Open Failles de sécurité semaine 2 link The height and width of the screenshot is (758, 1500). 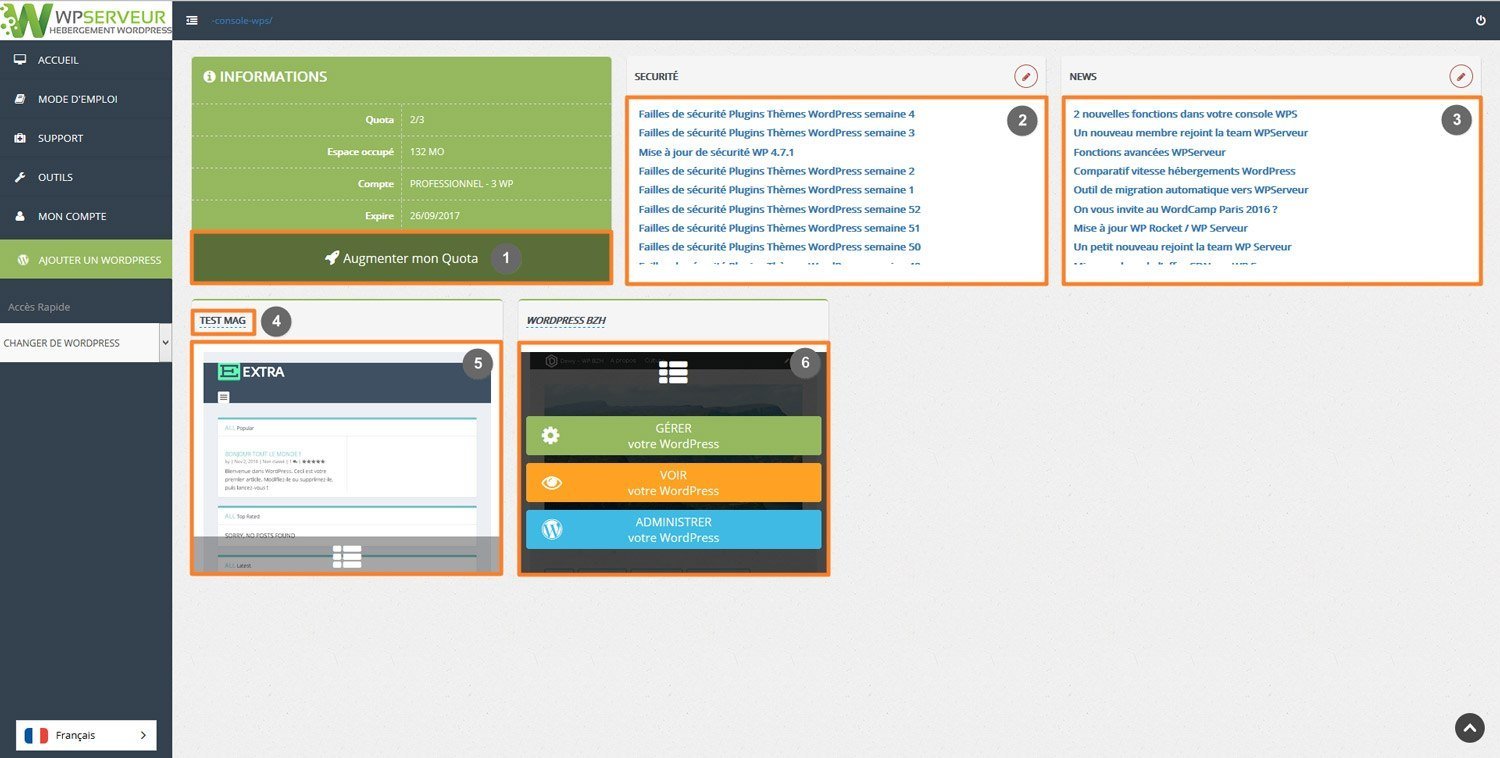click(x=777, y=171)
